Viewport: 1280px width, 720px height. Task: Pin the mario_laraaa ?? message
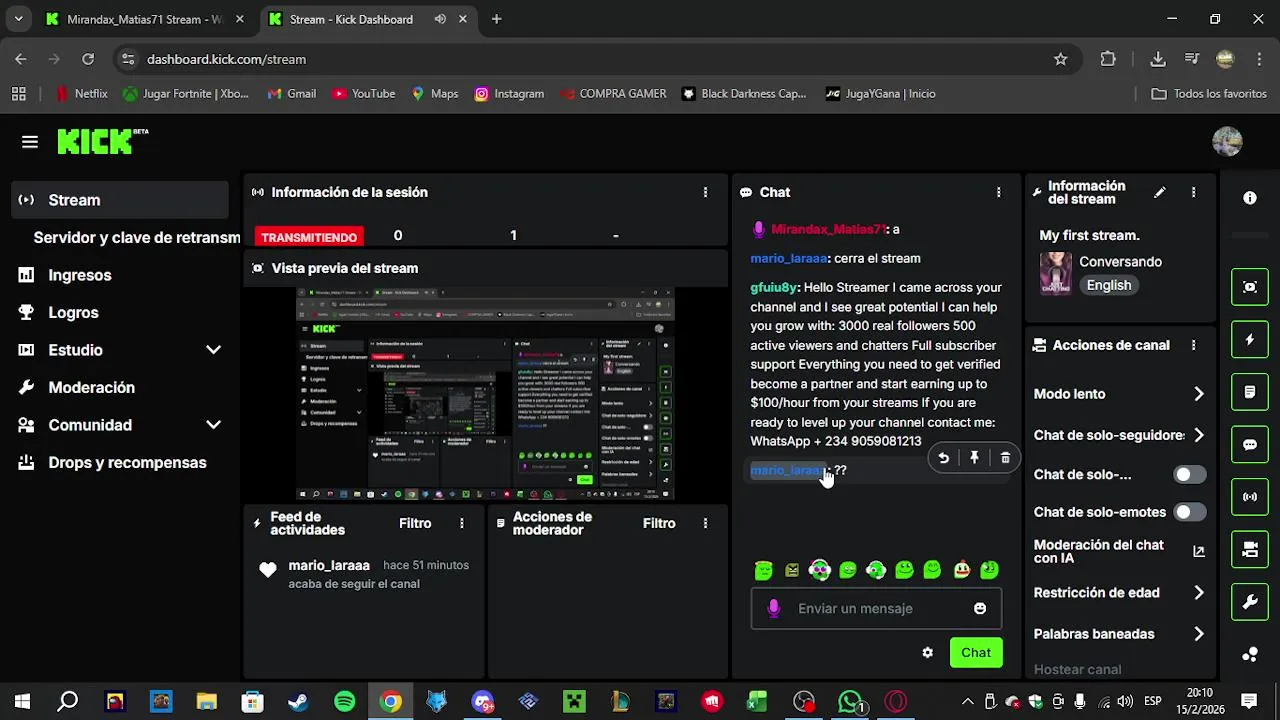tap(974, 458)
